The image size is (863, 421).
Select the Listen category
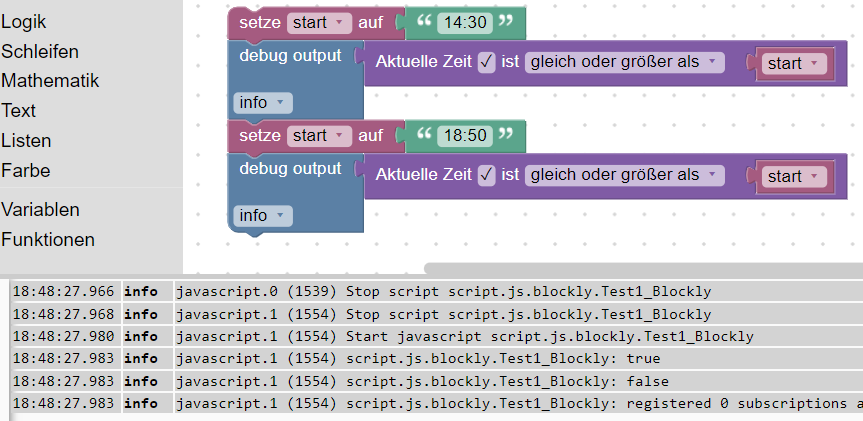click(26, 140)
